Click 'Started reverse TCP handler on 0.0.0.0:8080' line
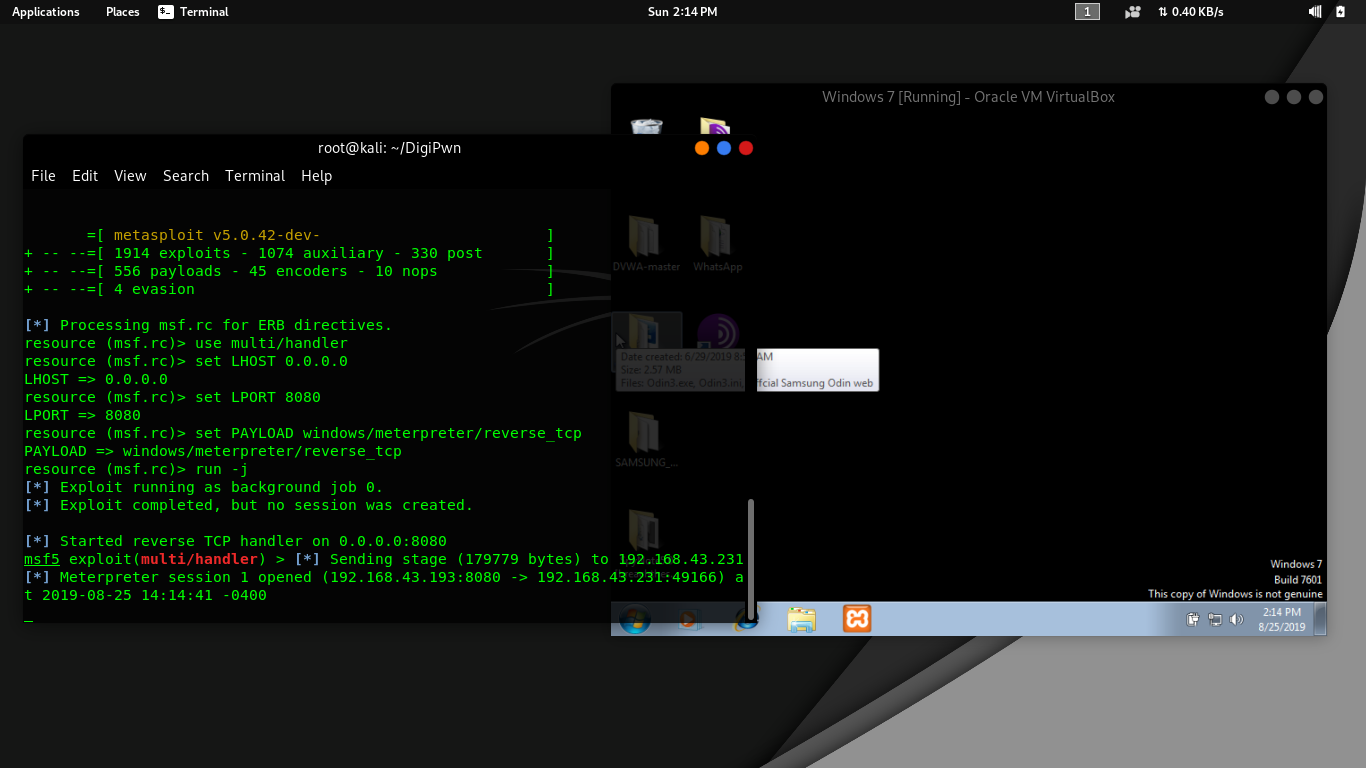This screenshot has width=1366, height=768. (x=235, y=542)
